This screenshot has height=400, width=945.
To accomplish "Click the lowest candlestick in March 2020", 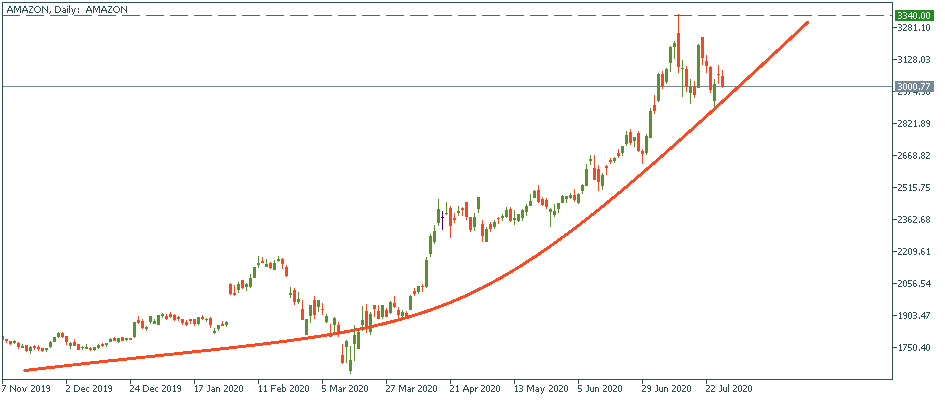I will [351, 355].
